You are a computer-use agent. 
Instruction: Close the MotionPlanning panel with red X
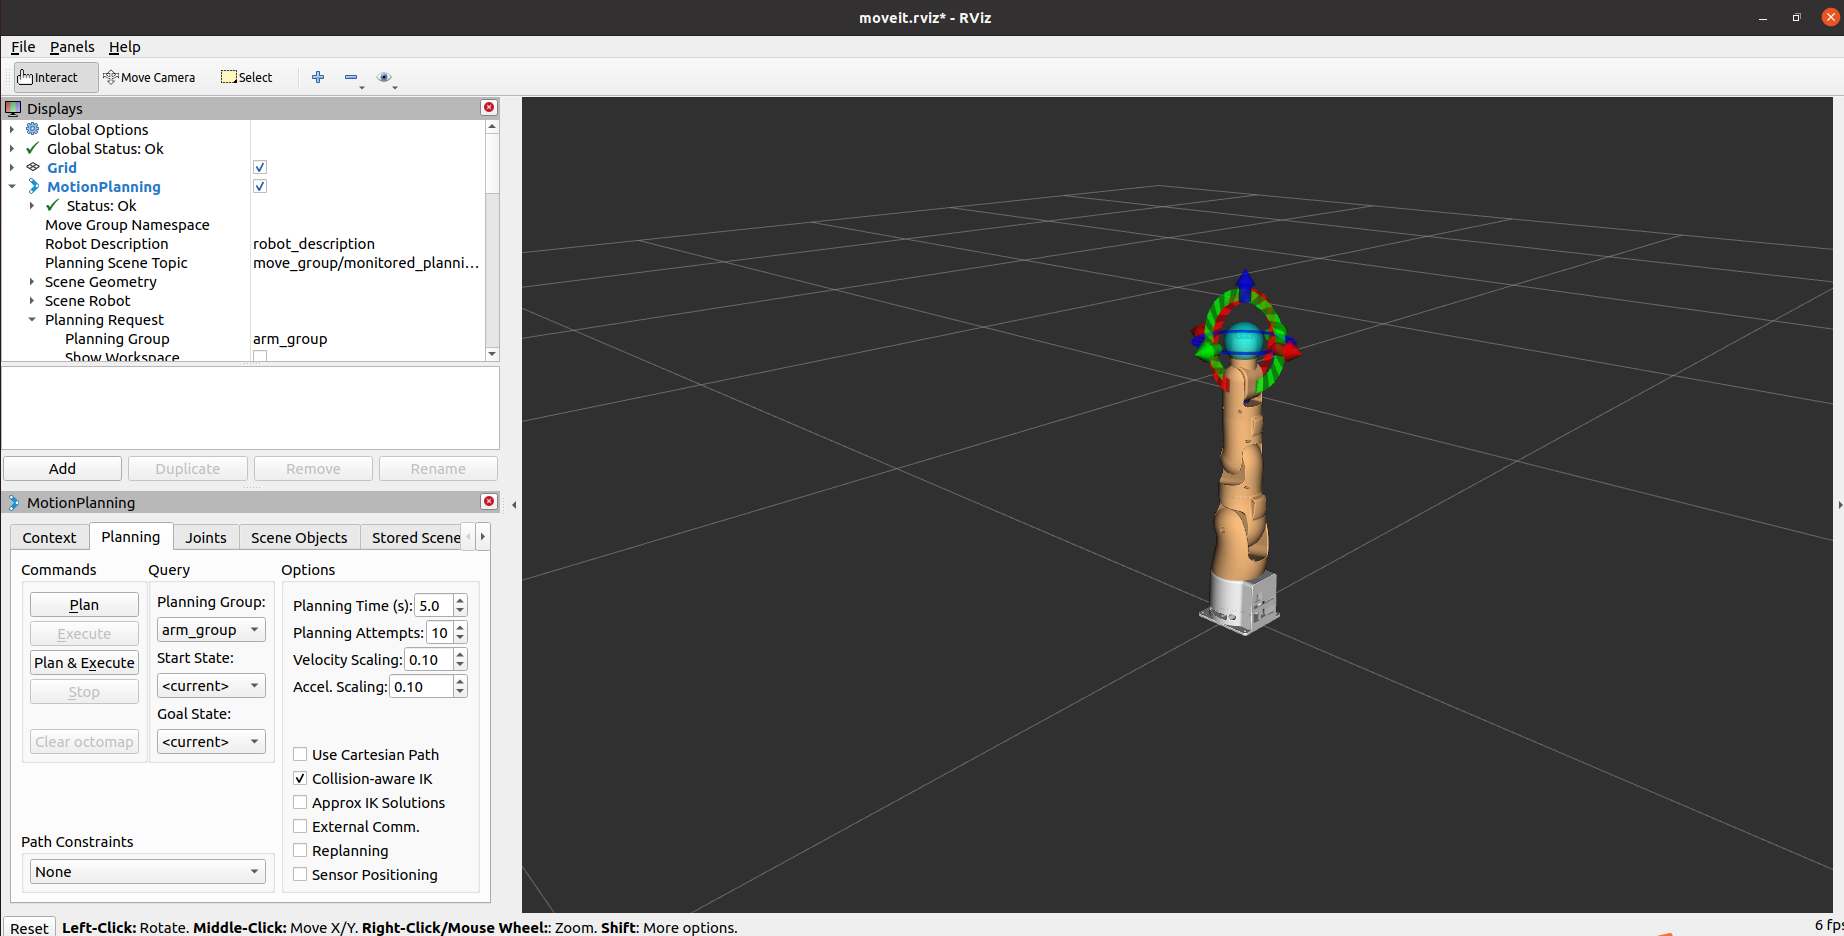489,501
